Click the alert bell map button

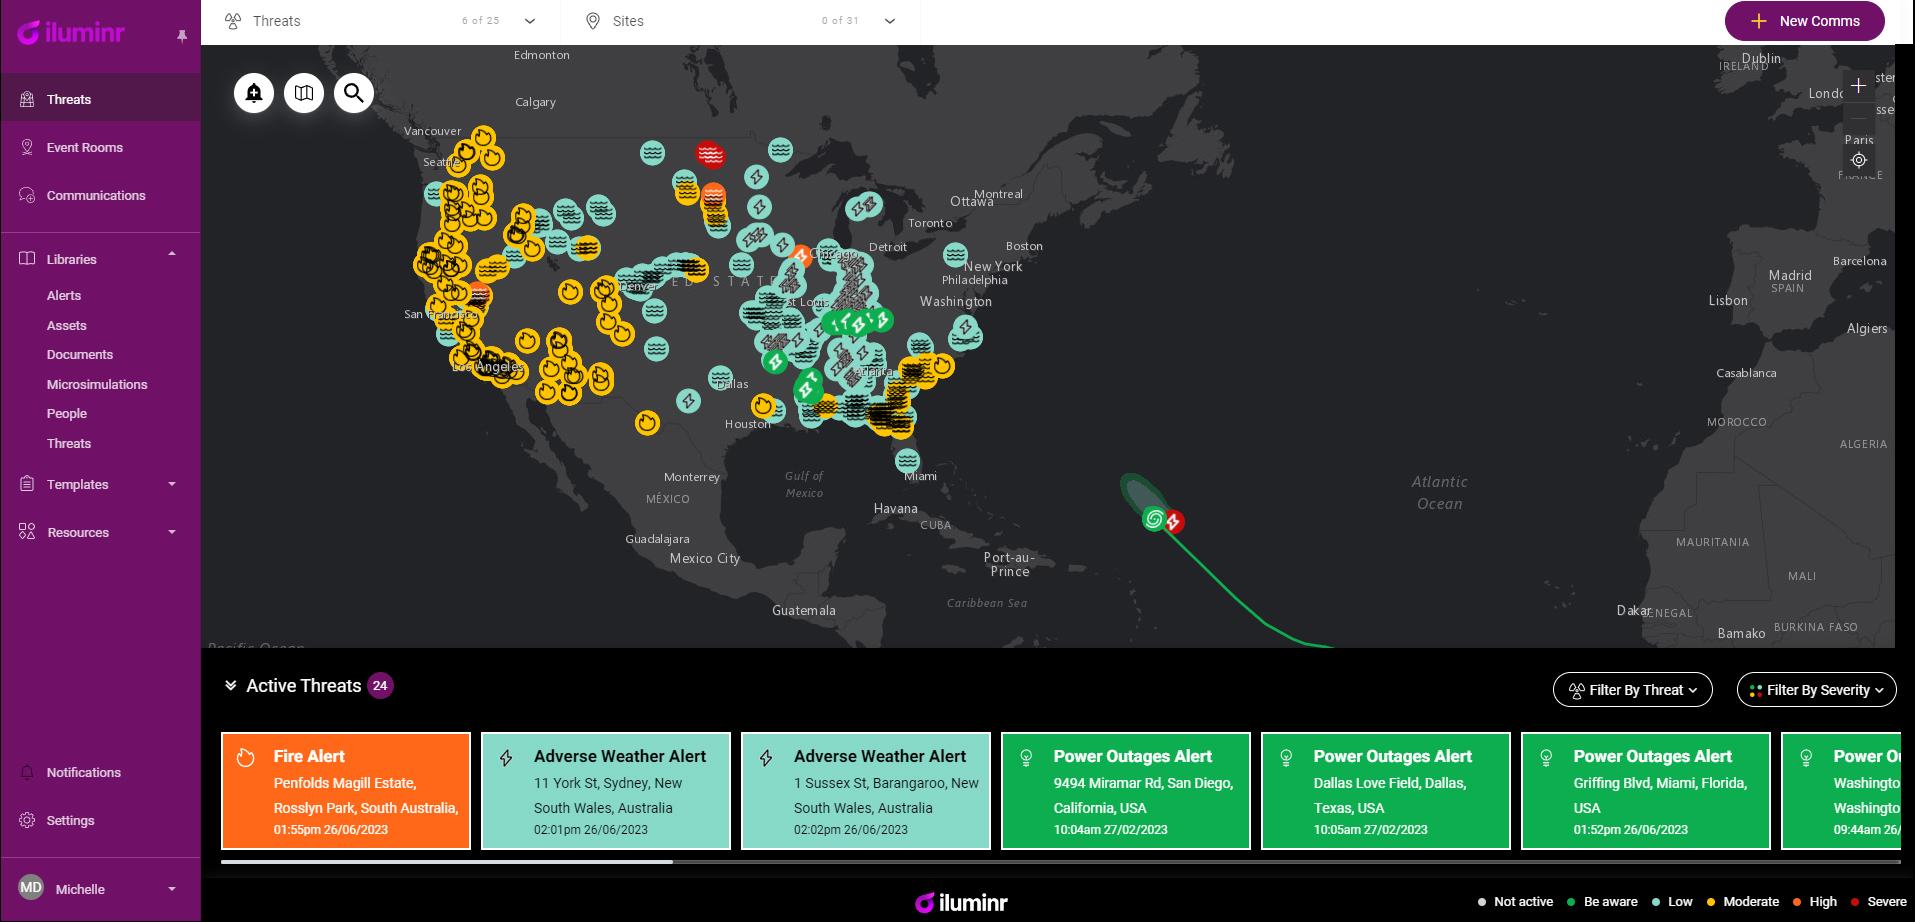click(254, 93)
